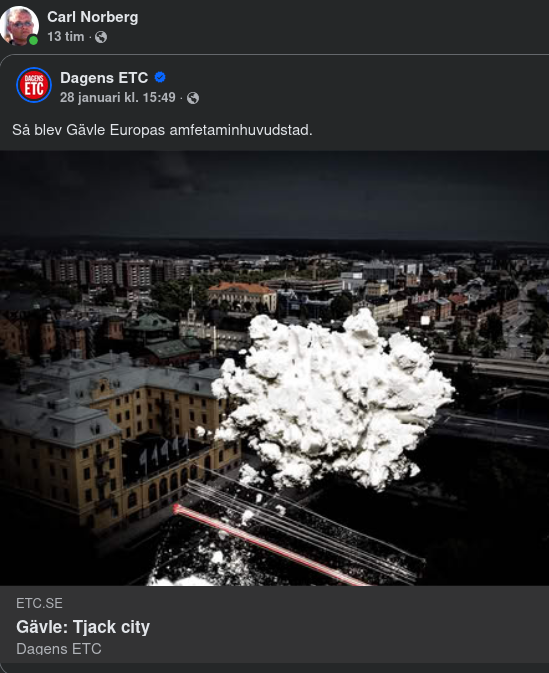Click the link preview footer card
The height and width of the screenshot is (673, 549).
[x=274, y=625]
